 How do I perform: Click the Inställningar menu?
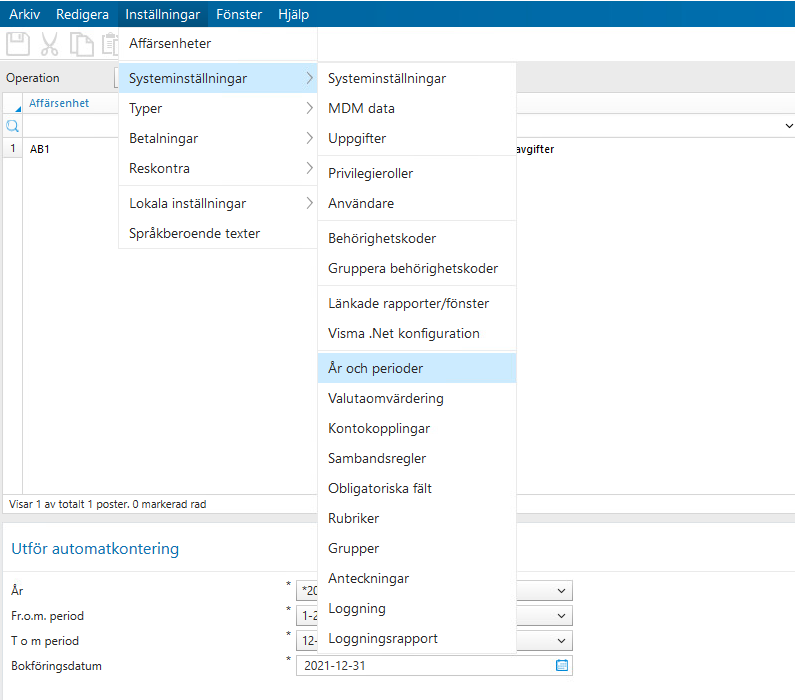[x=162, y=14]
